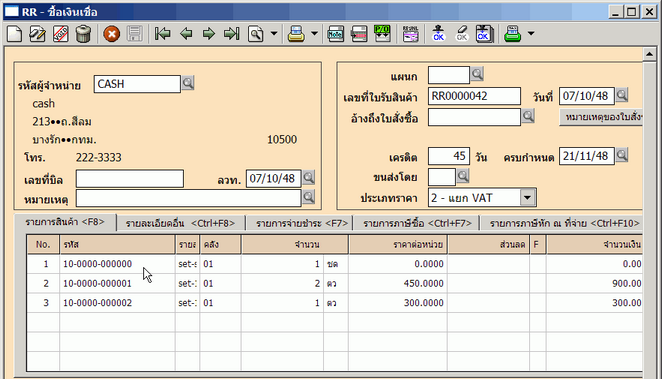Click the ขนส่งโดย input field
662x379 pixels.
tap(442, 177)
